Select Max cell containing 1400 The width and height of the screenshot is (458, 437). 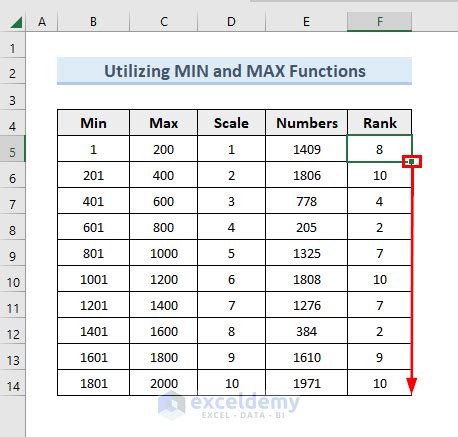click(164, 305)
